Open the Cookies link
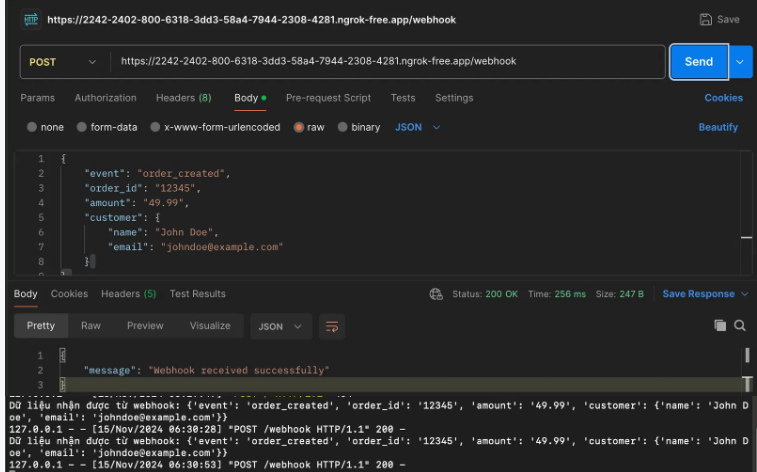 click(x=723, y=98)
